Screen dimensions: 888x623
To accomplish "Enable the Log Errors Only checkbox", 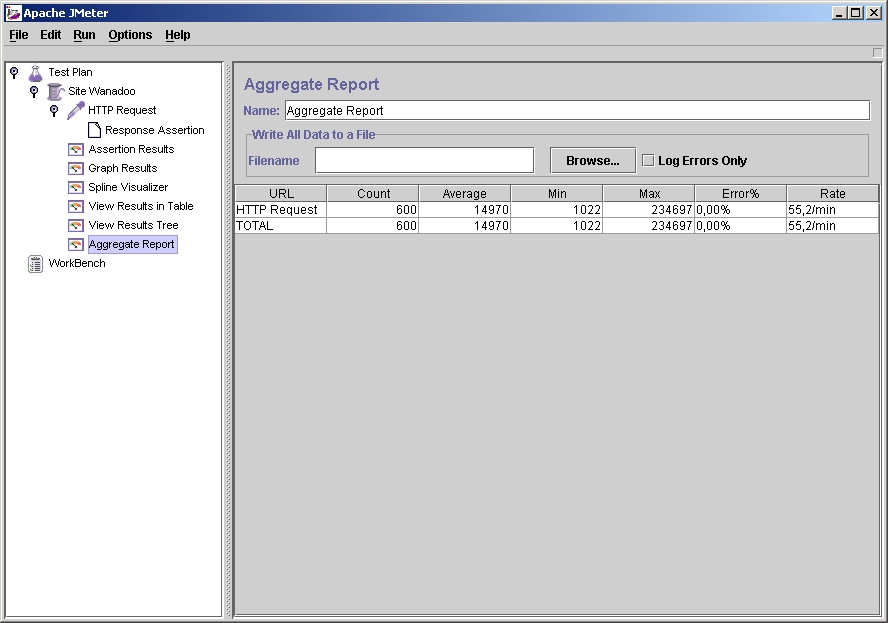I will click(x=648, y=160).
